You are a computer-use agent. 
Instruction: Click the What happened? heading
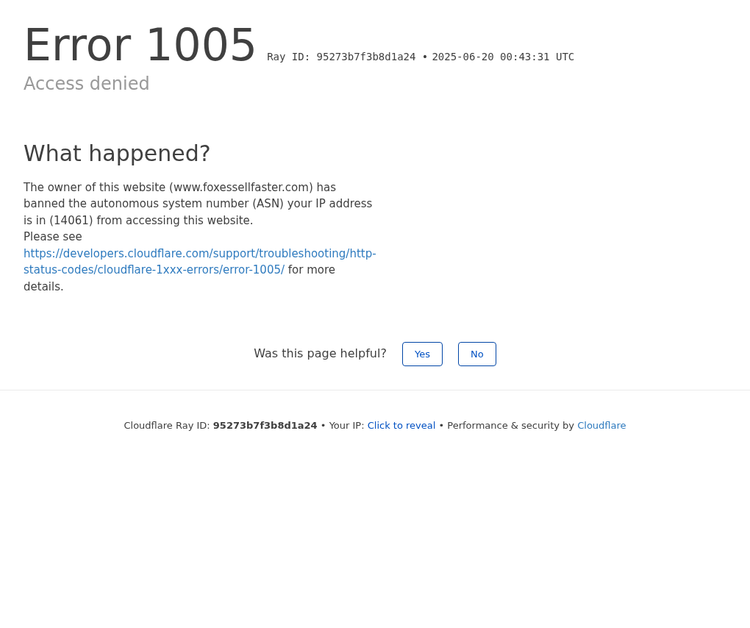point(117,153)
